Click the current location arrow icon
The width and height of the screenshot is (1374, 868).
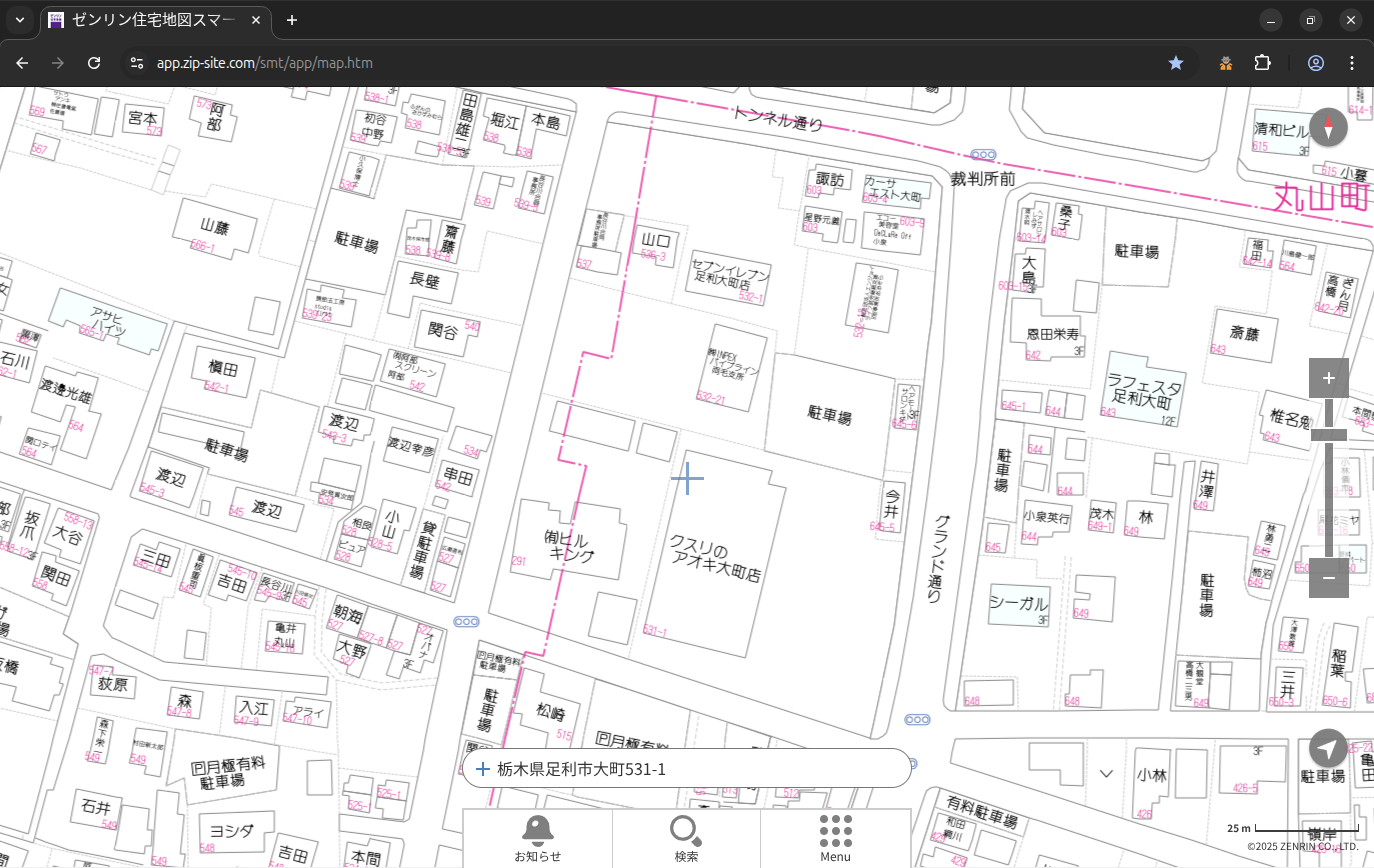(x=1328, y=748)
